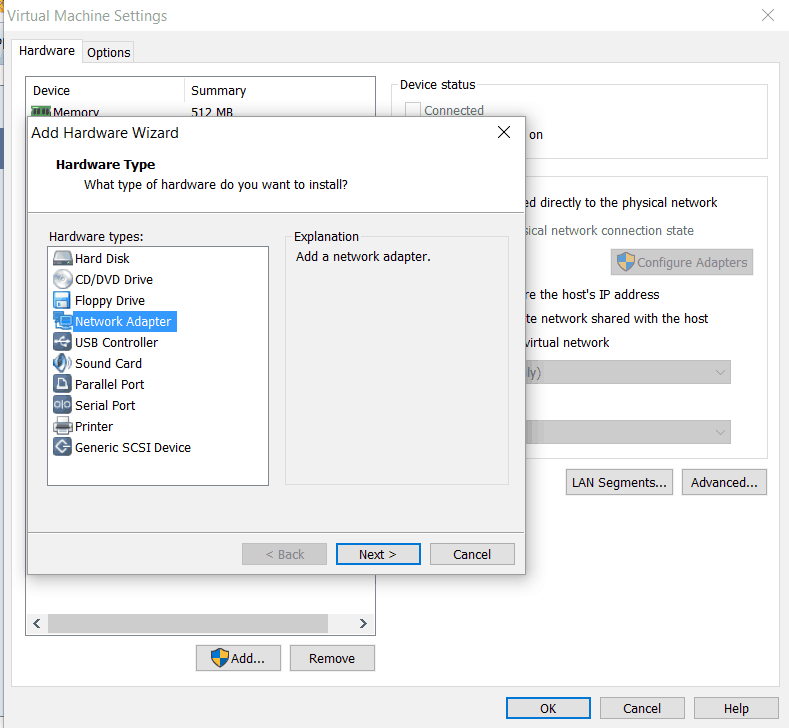This screenshot has height=728, width=789.
Task: Choose the Sound Card speaker icon
Action: (62, 363)
